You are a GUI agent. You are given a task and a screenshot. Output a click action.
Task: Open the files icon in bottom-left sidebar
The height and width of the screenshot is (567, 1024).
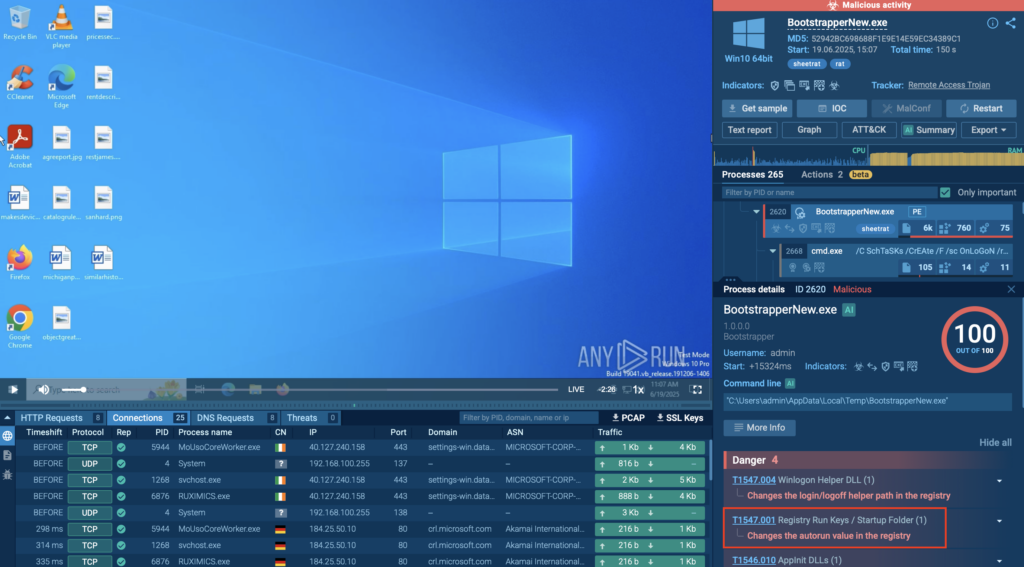click(8, 455)
